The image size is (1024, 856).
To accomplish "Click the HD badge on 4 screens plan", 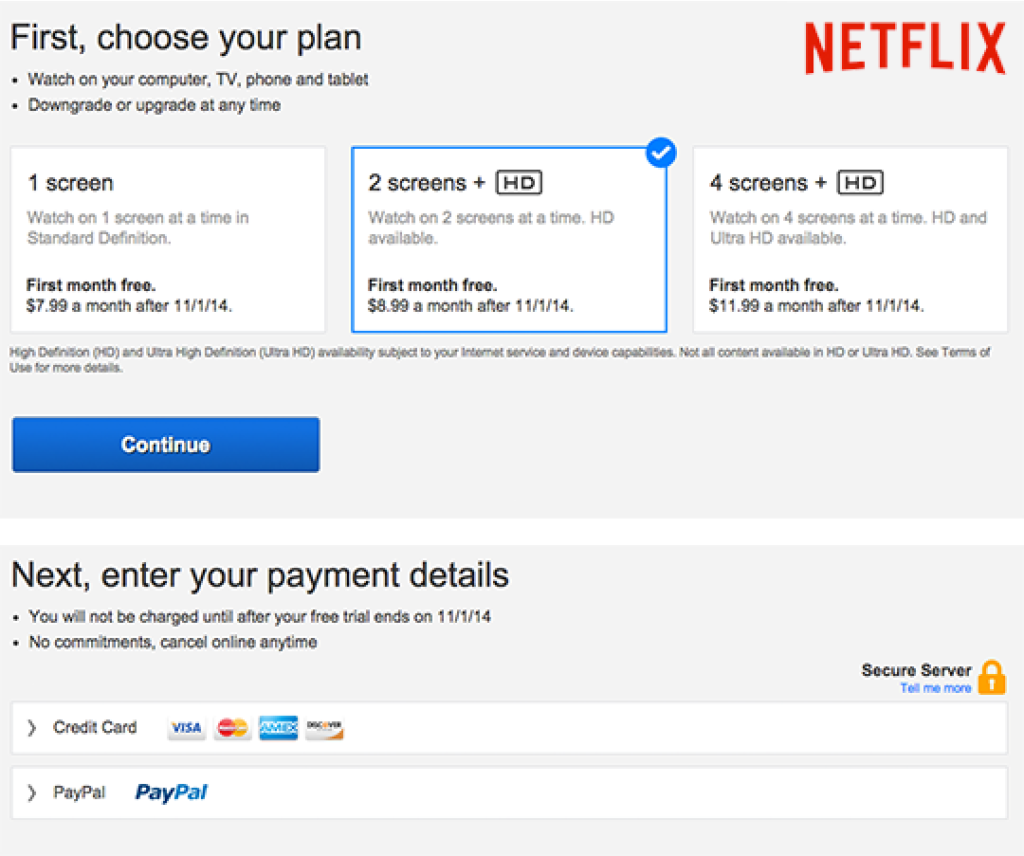I will pos(861,183).
